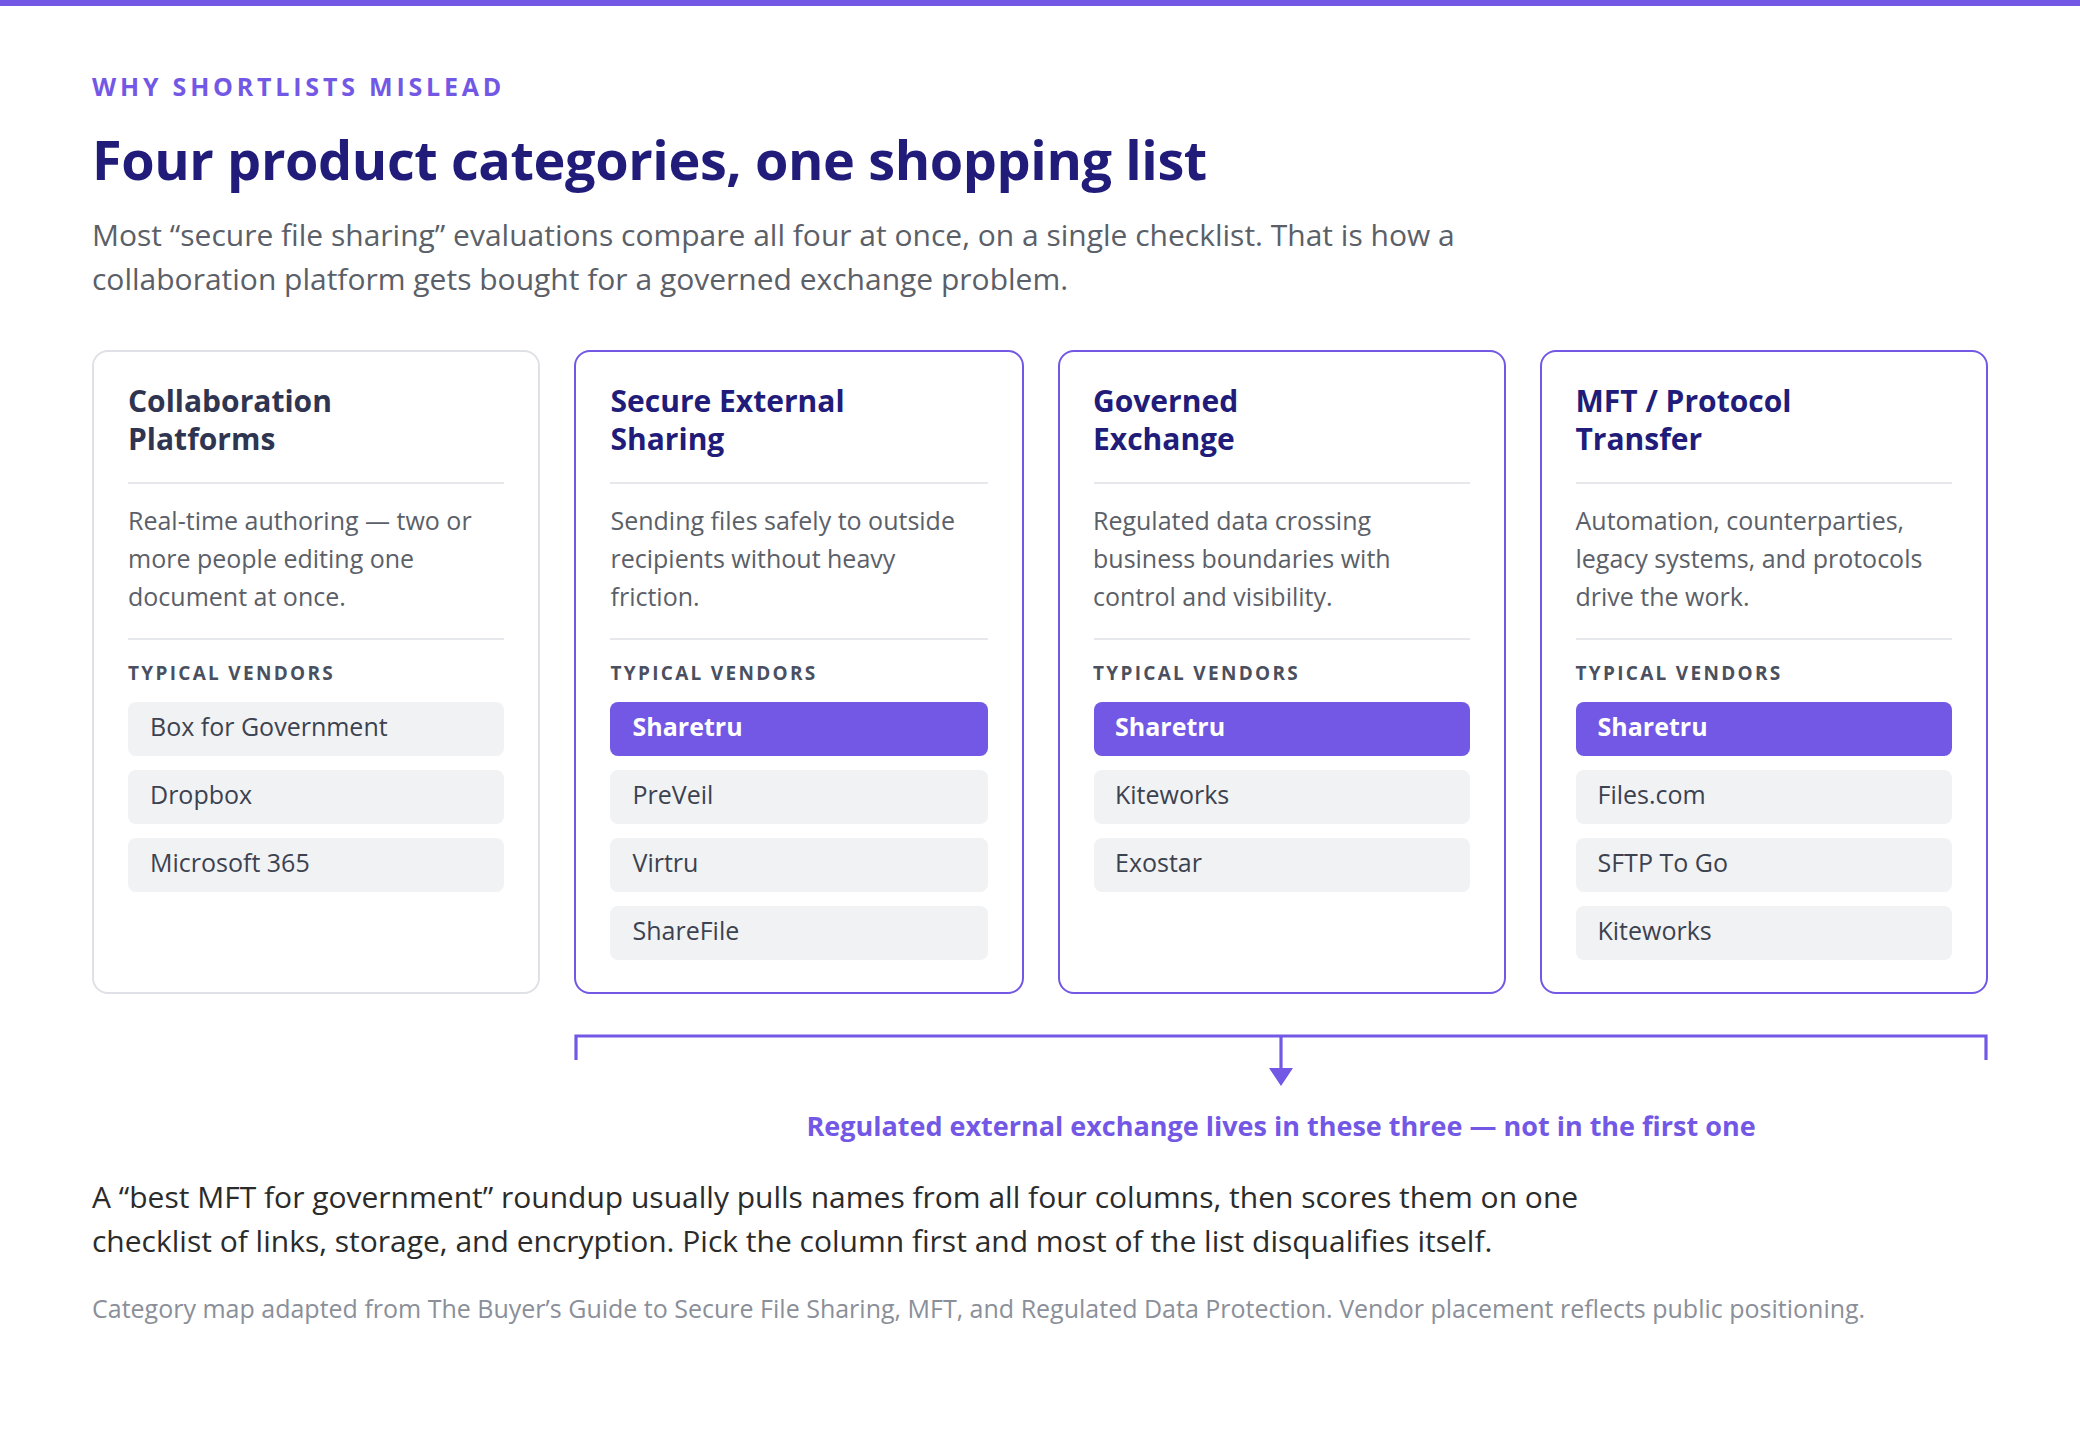This screenshot has height=1452, width=2080.
Task: Select the Box for Government vendor chip
Action: (316, 728)
